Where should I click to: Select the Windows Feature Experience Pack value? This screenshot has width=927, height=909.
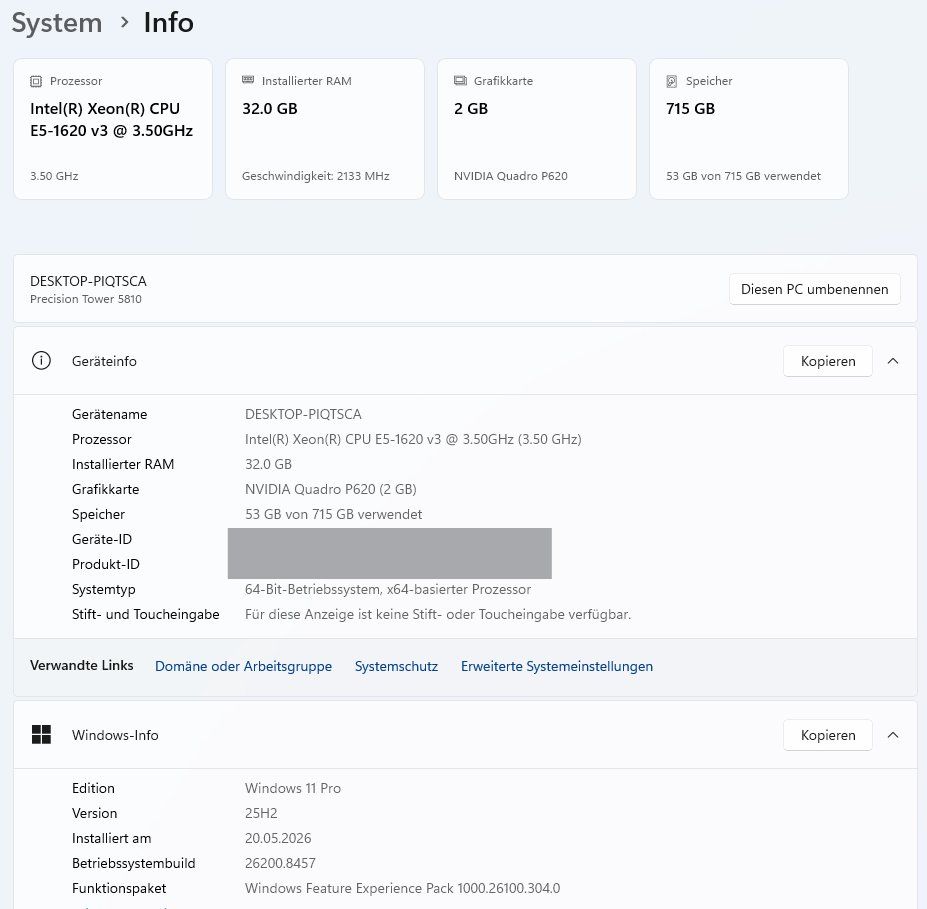click(403, 888)
